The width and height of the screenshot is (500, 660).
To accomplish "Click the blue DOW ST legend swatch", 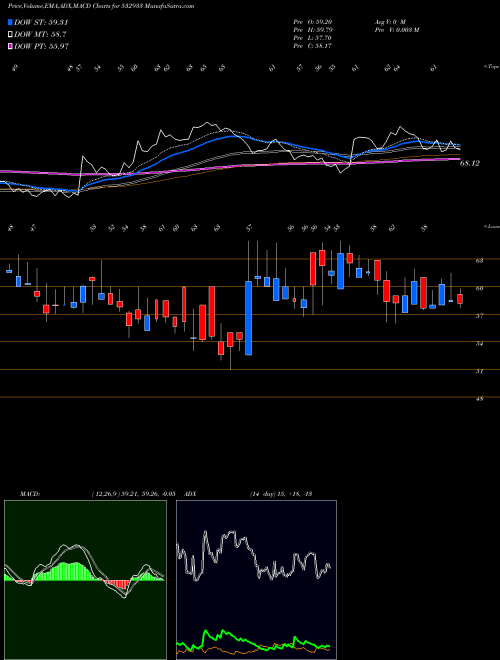I will tap(11, 22).
